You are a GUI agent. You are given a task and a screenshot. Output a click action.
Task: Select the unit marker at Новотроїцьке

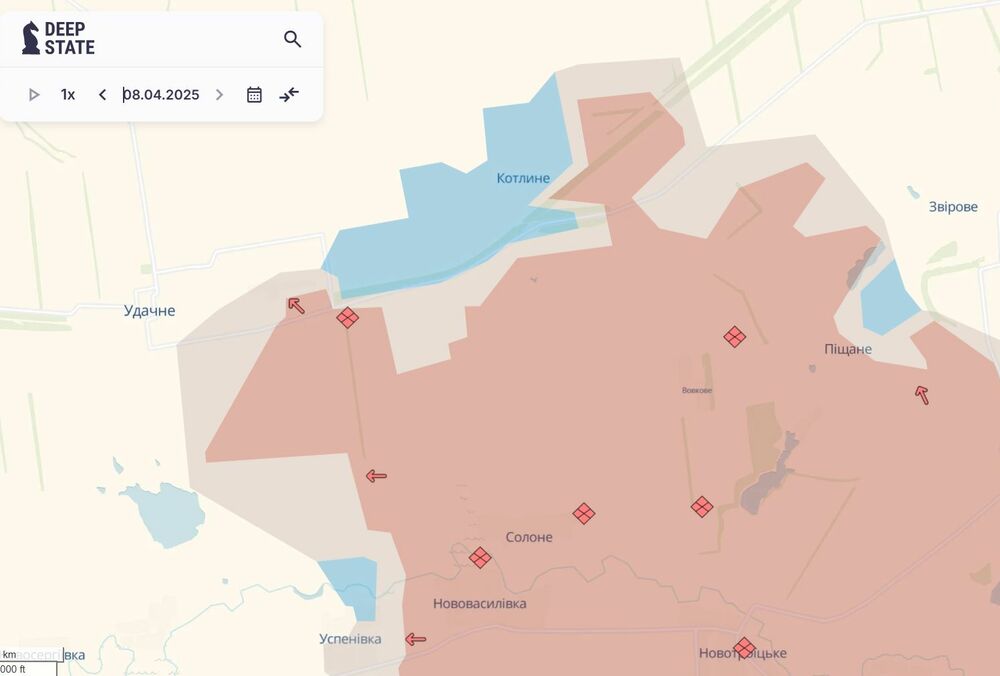click(x=744, y=648)
